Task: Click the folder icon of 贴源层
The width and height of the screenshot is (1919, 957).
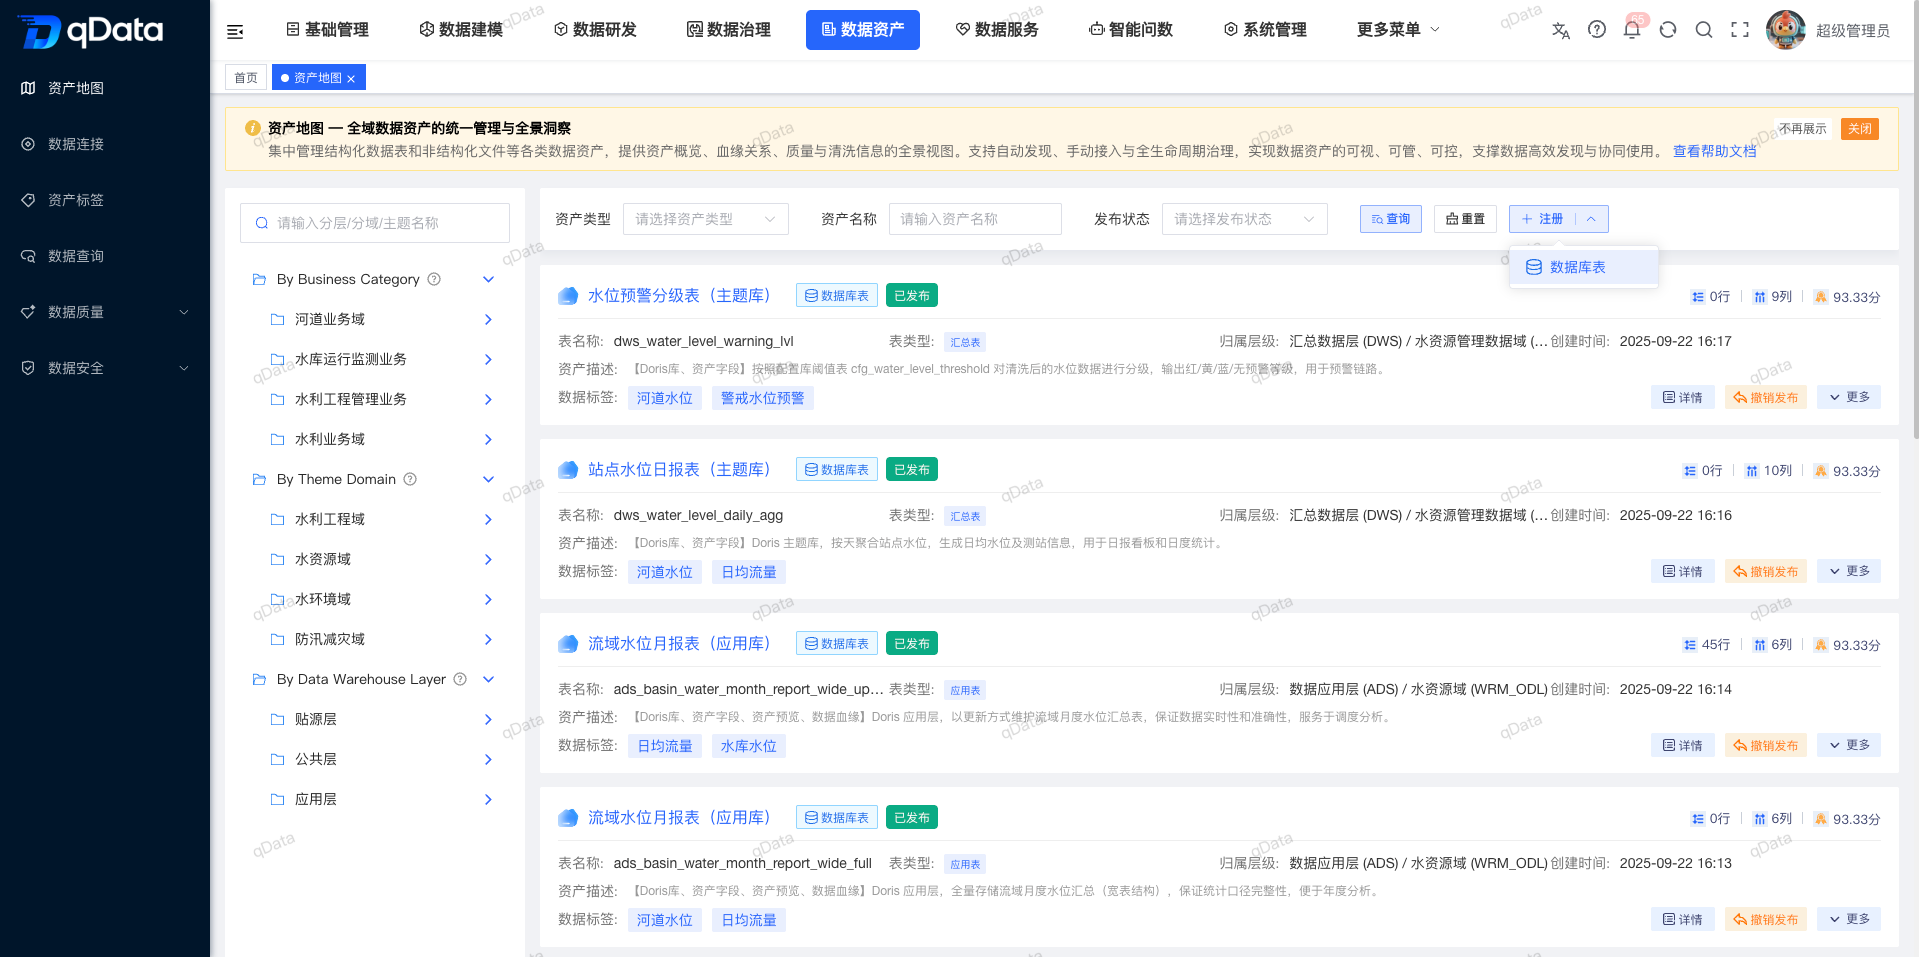Action: coord(278,719)
